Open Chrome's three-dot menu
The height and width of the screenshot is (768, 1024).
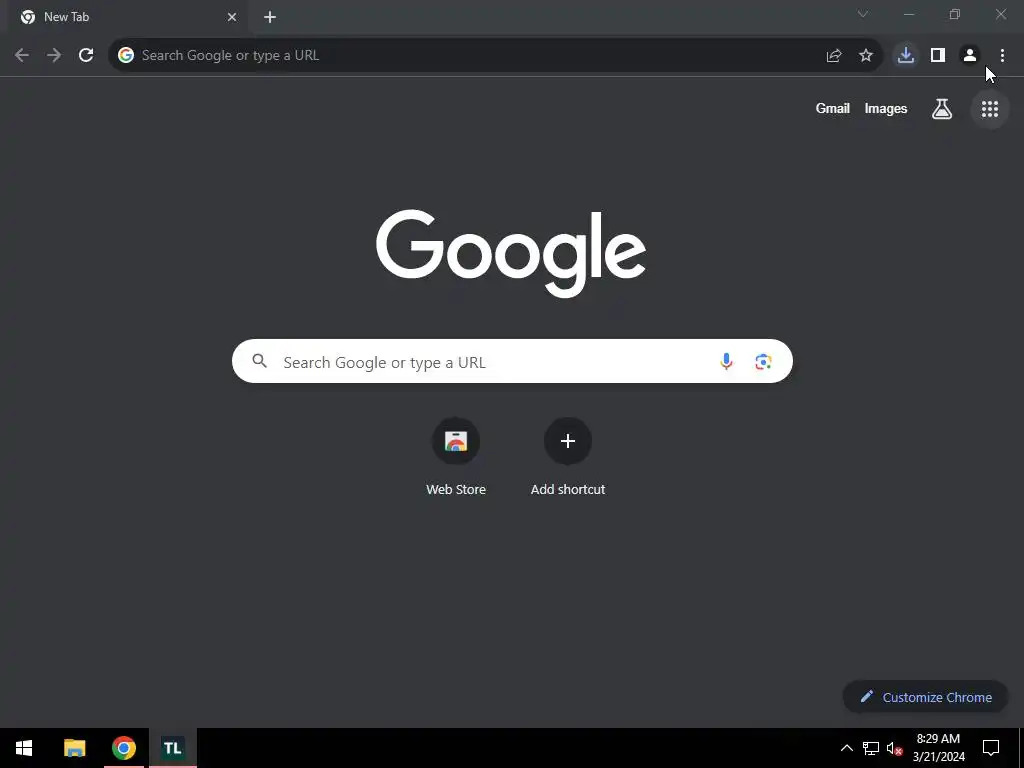click(1002, 56)
